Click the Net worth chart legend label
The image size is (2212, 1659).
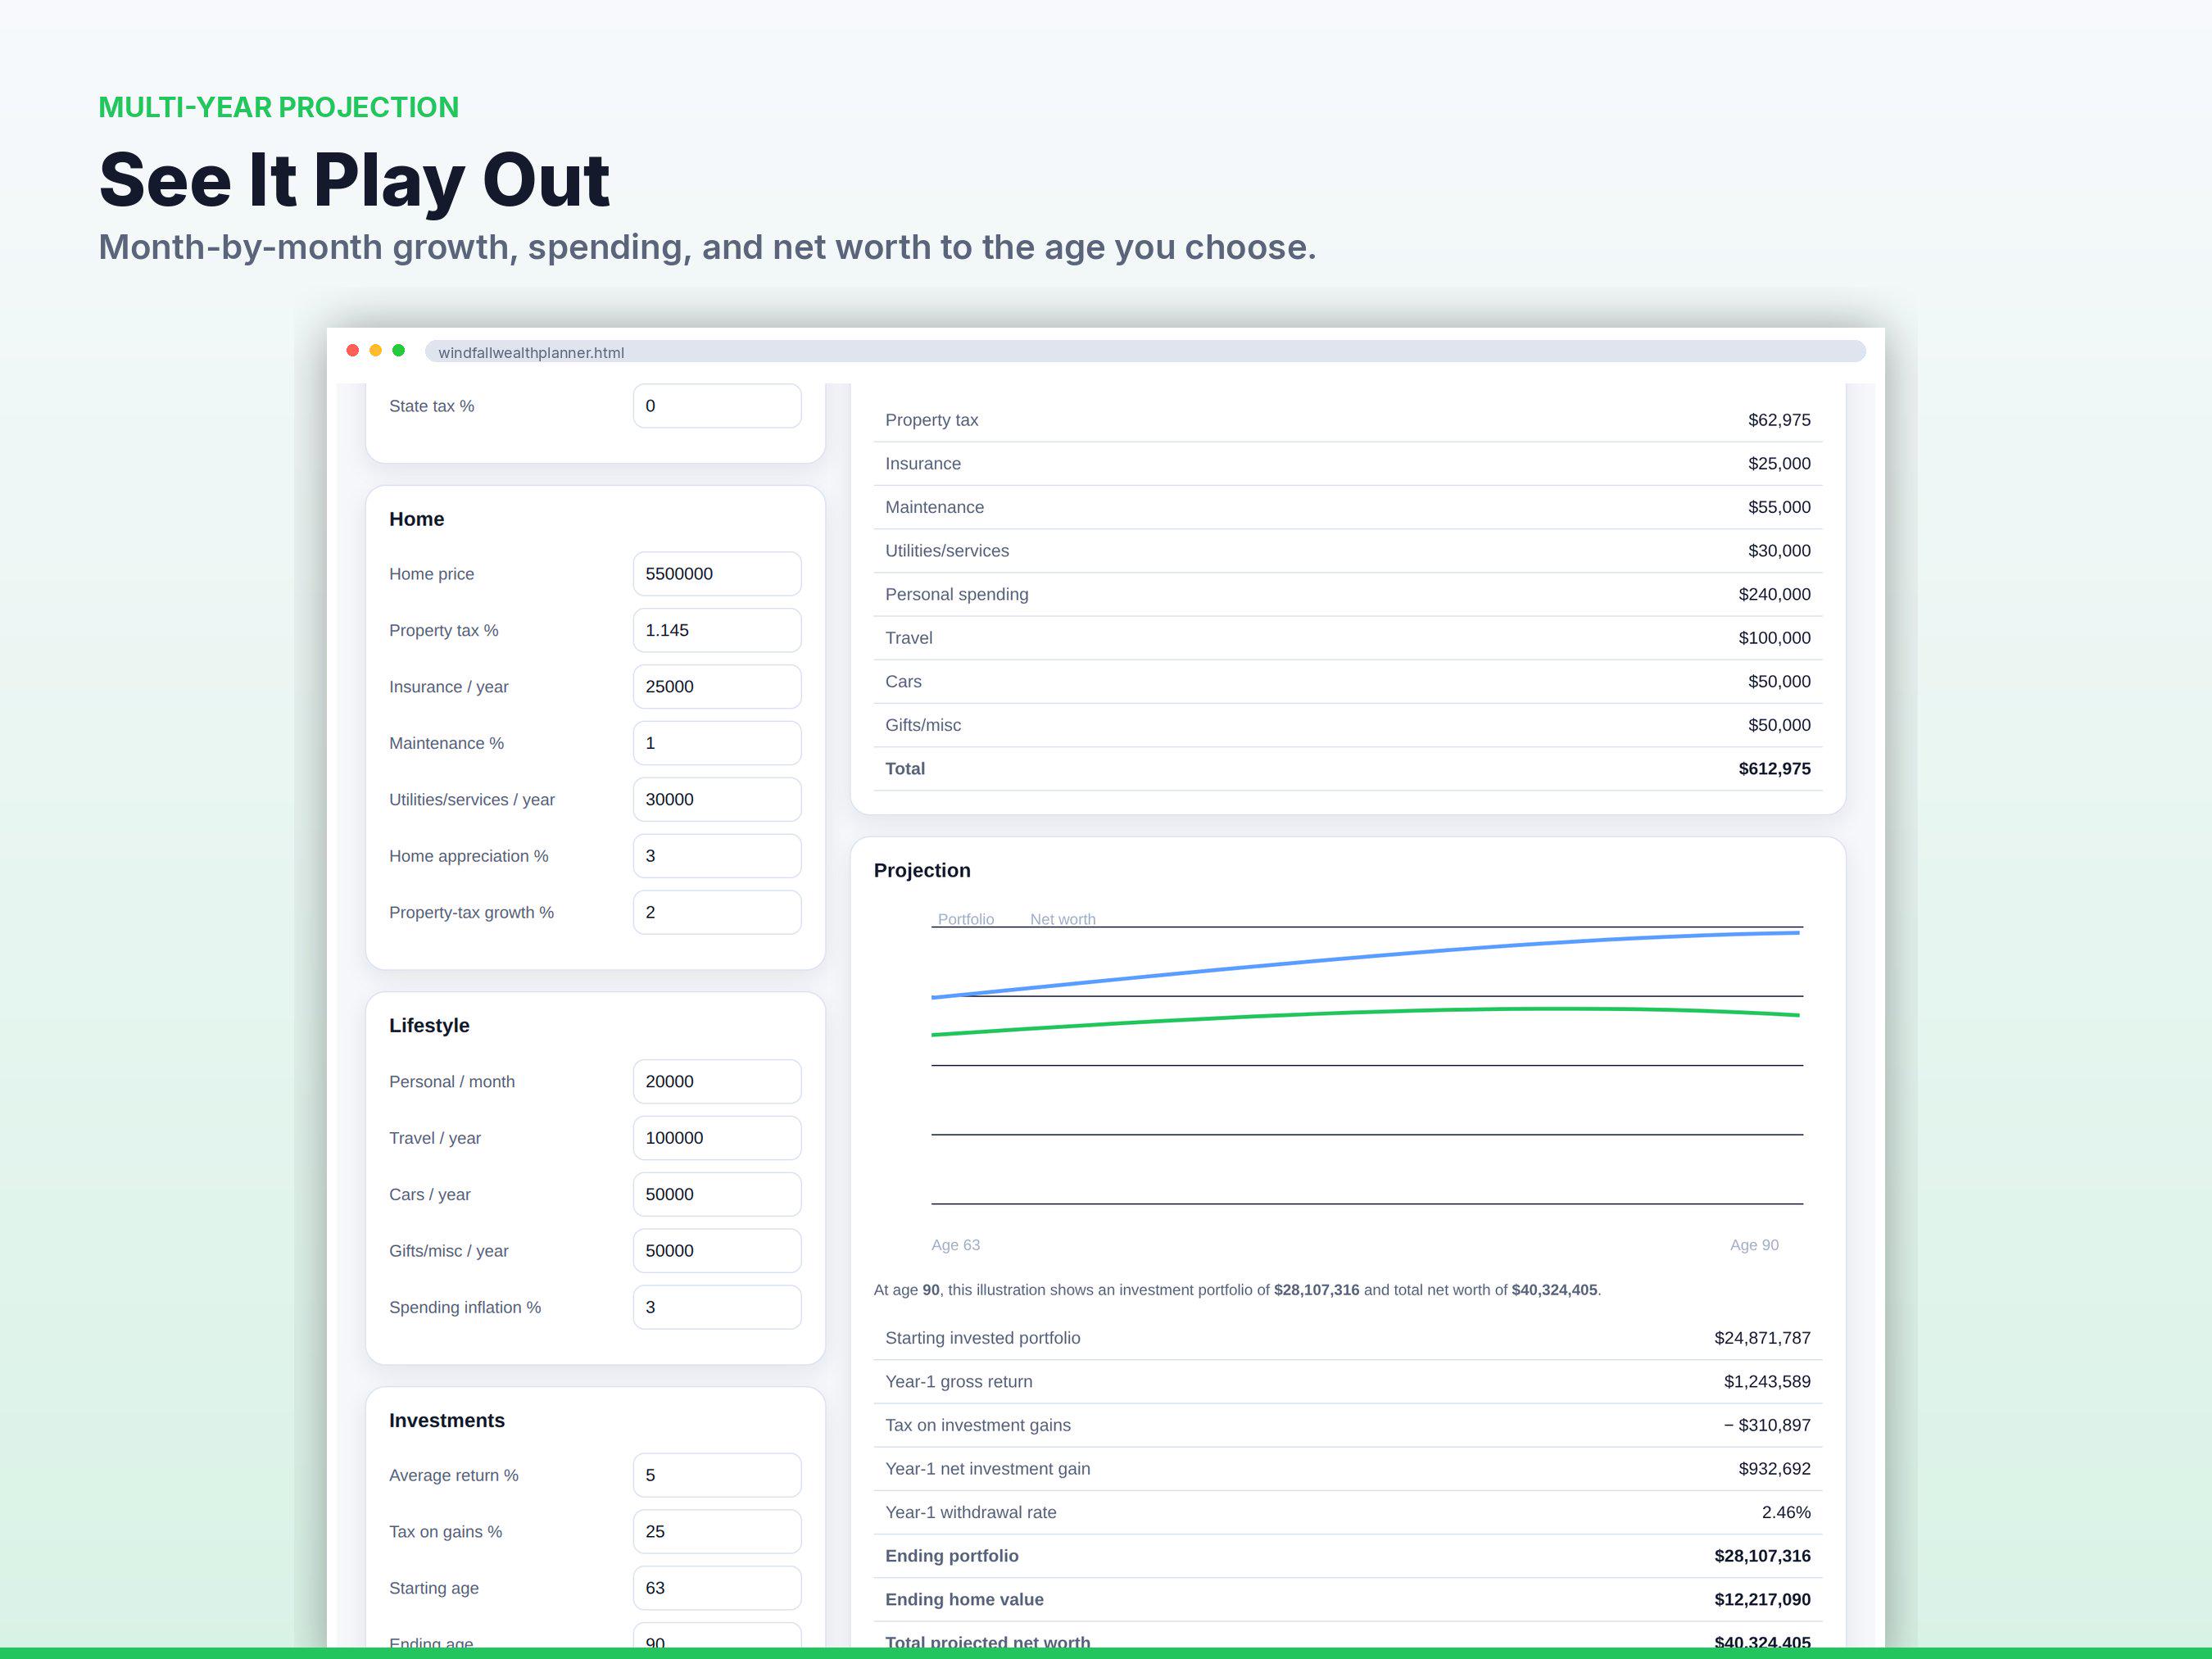1063,919
